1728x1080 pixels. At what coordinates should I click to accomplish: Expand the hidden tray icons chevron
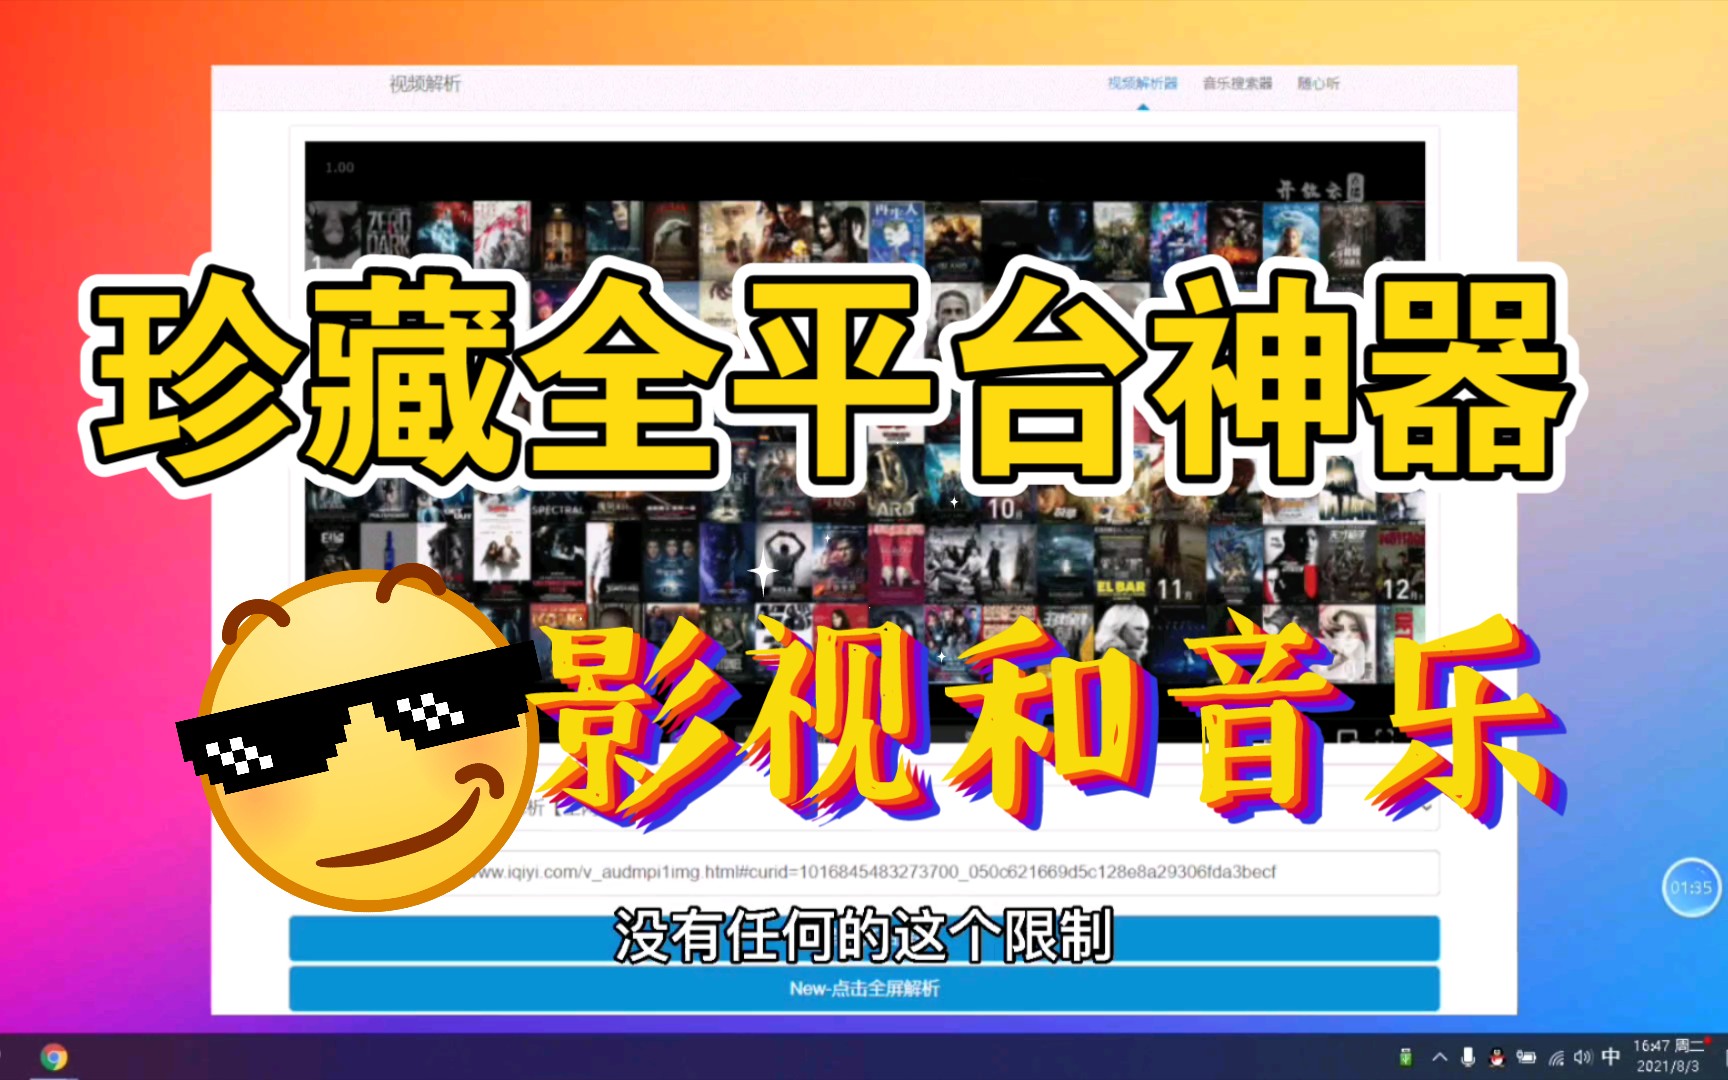(1439, 1057)
